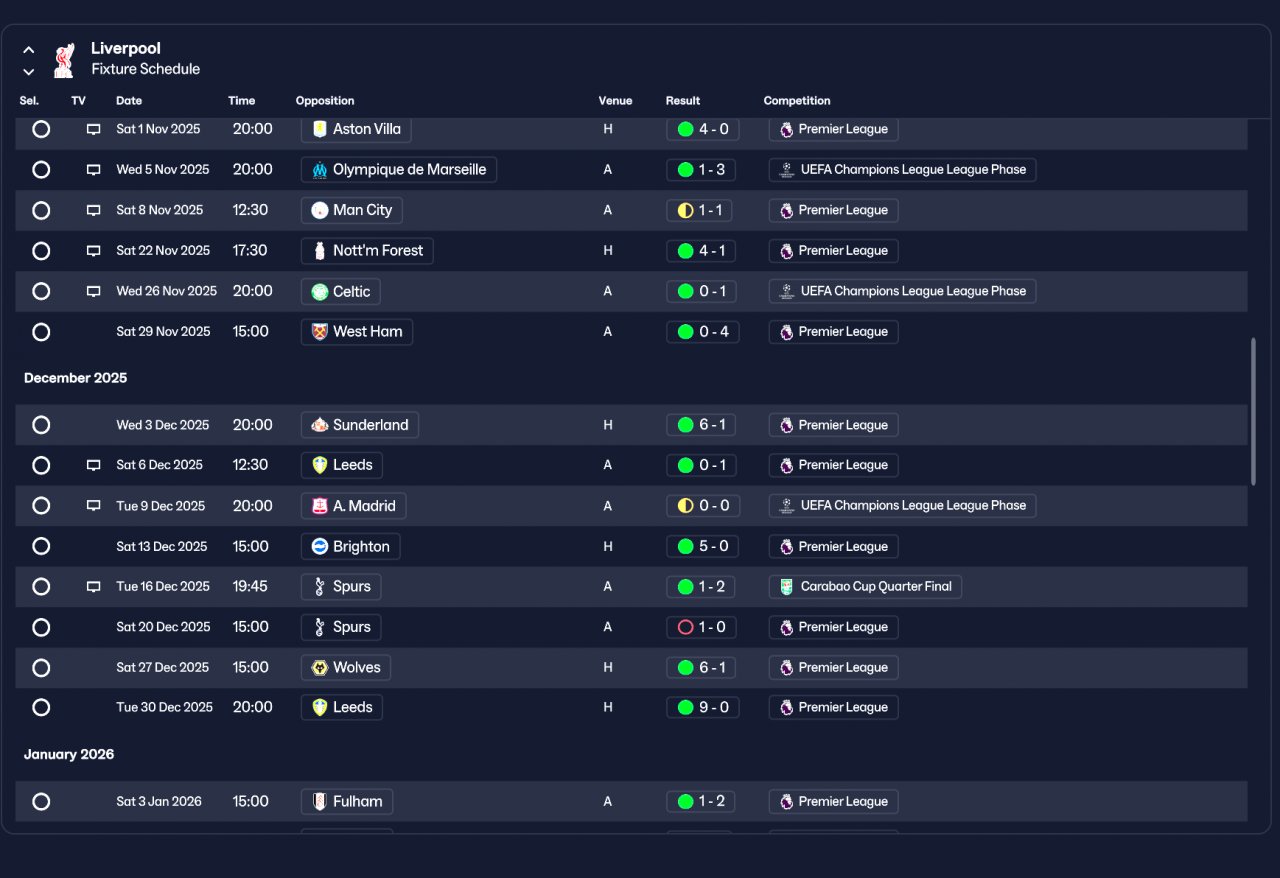This screenshot has height=878, width=1280.
Task: Sort by the Opposition column header
Action: (x=325, y=101)
